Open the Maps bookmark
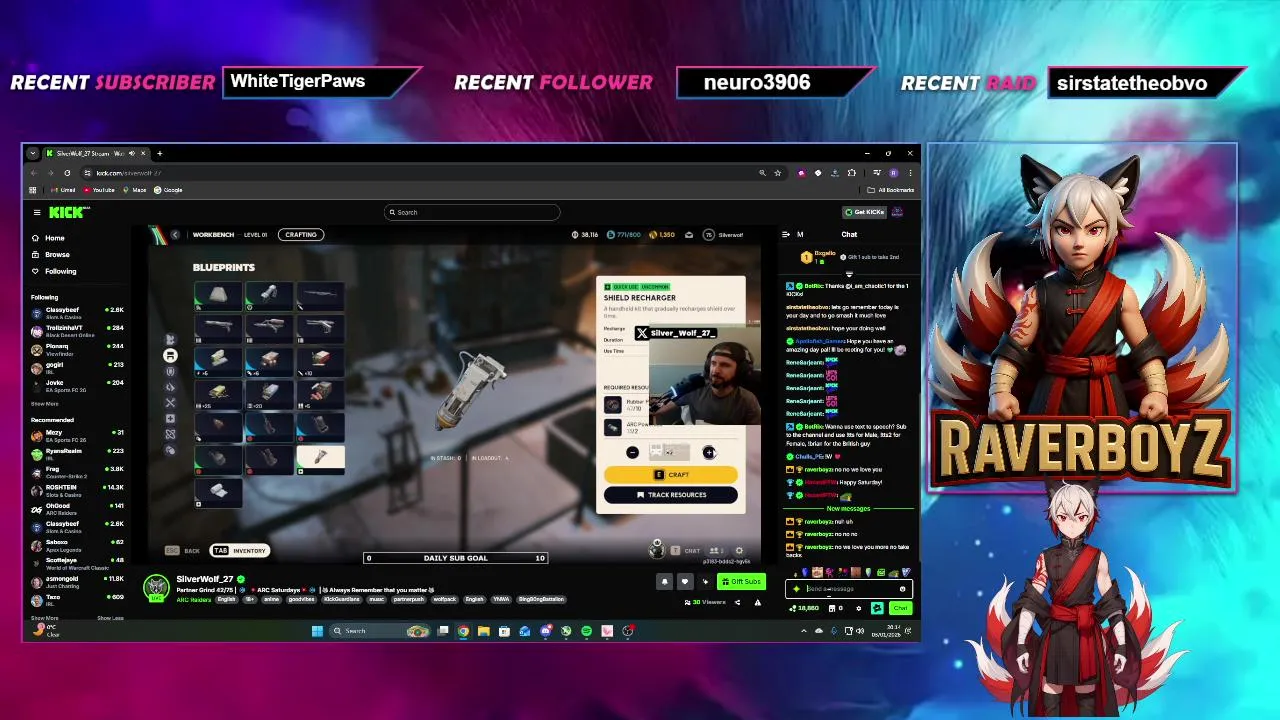Image resolution: width=1280 pixels, height=720 pixels. coord(135,190)
